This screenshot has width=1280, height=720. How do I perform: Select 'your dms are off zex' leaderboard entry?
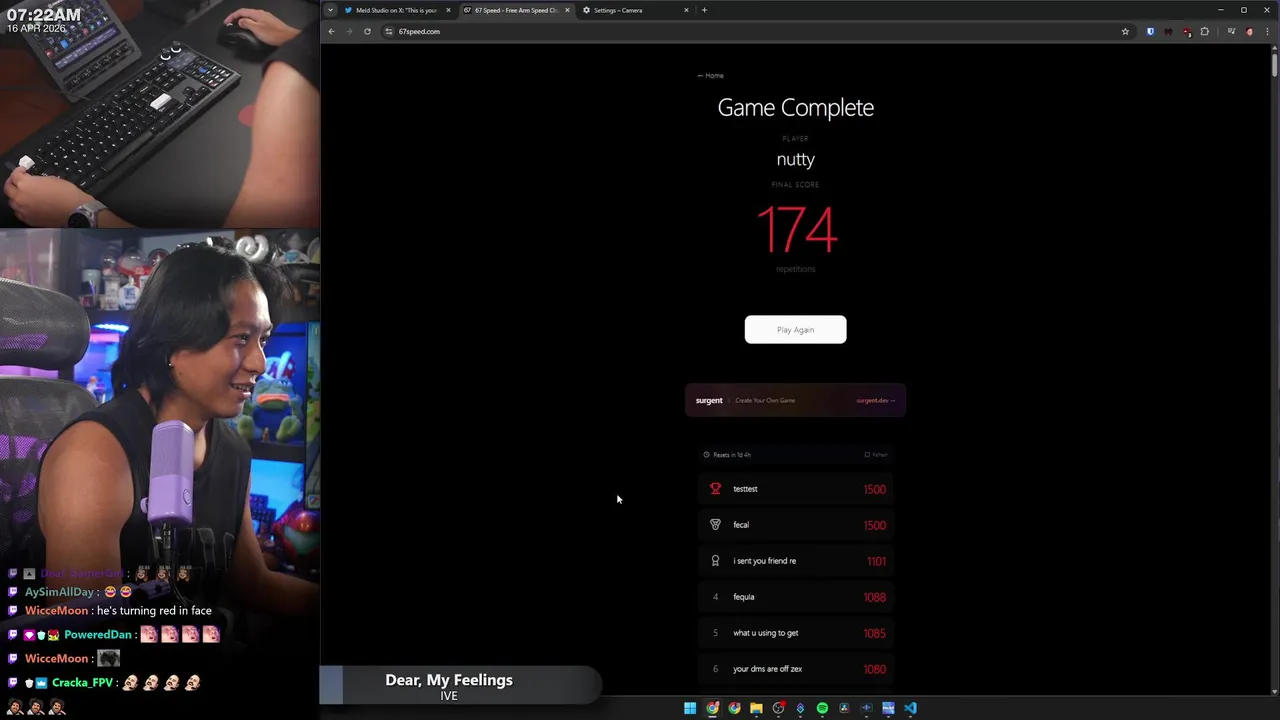(796, 669)
